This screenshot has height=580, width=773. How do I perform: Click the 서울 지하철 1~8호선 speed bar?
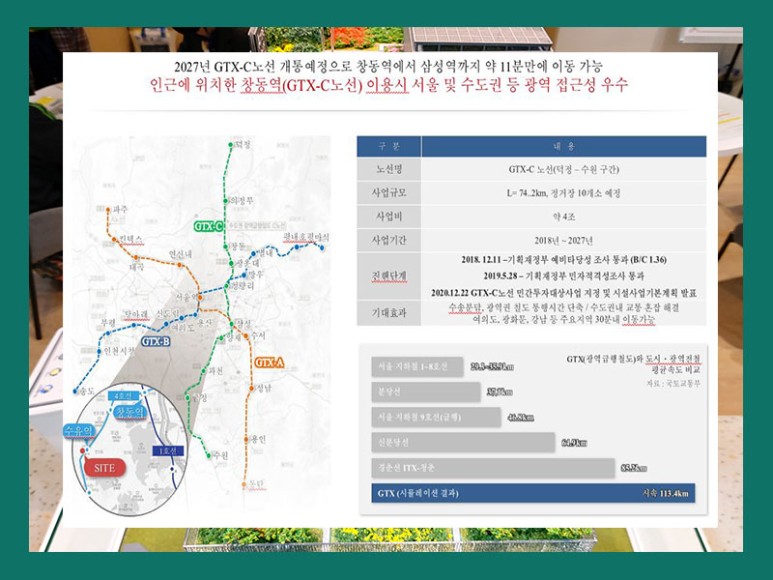417,367
